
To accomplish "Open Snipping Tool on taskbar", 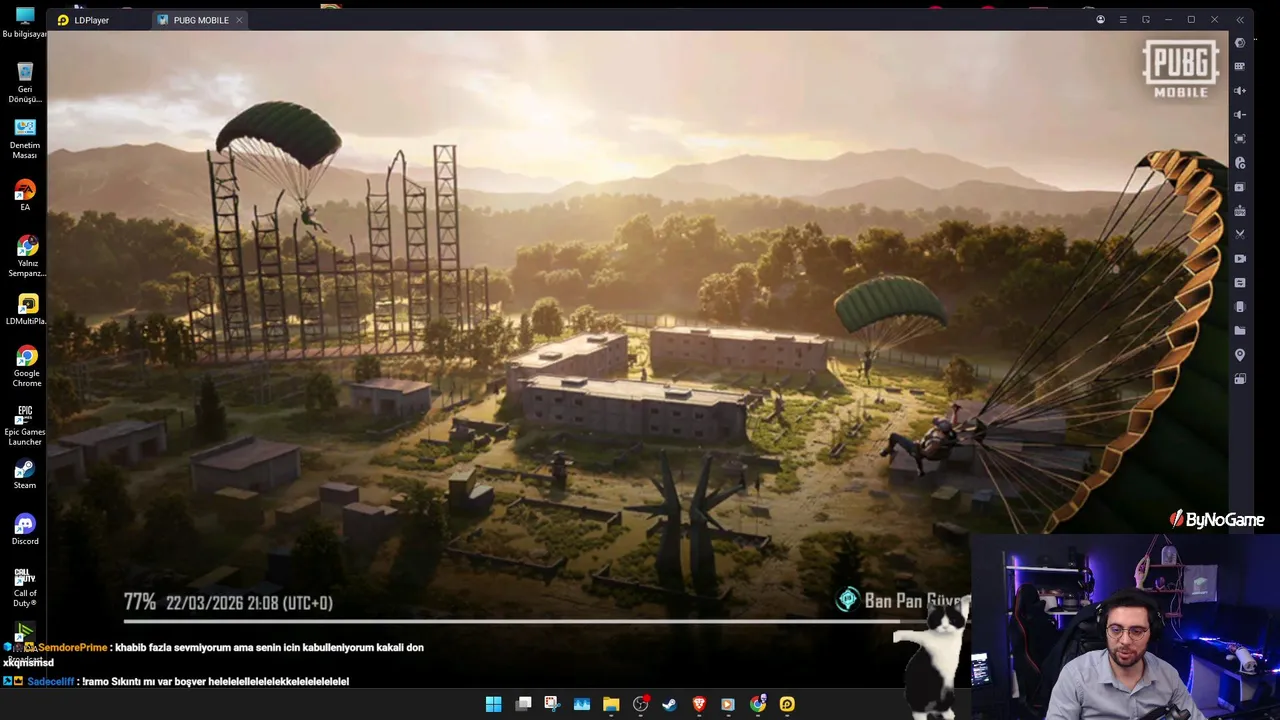I will pos(552,704).
